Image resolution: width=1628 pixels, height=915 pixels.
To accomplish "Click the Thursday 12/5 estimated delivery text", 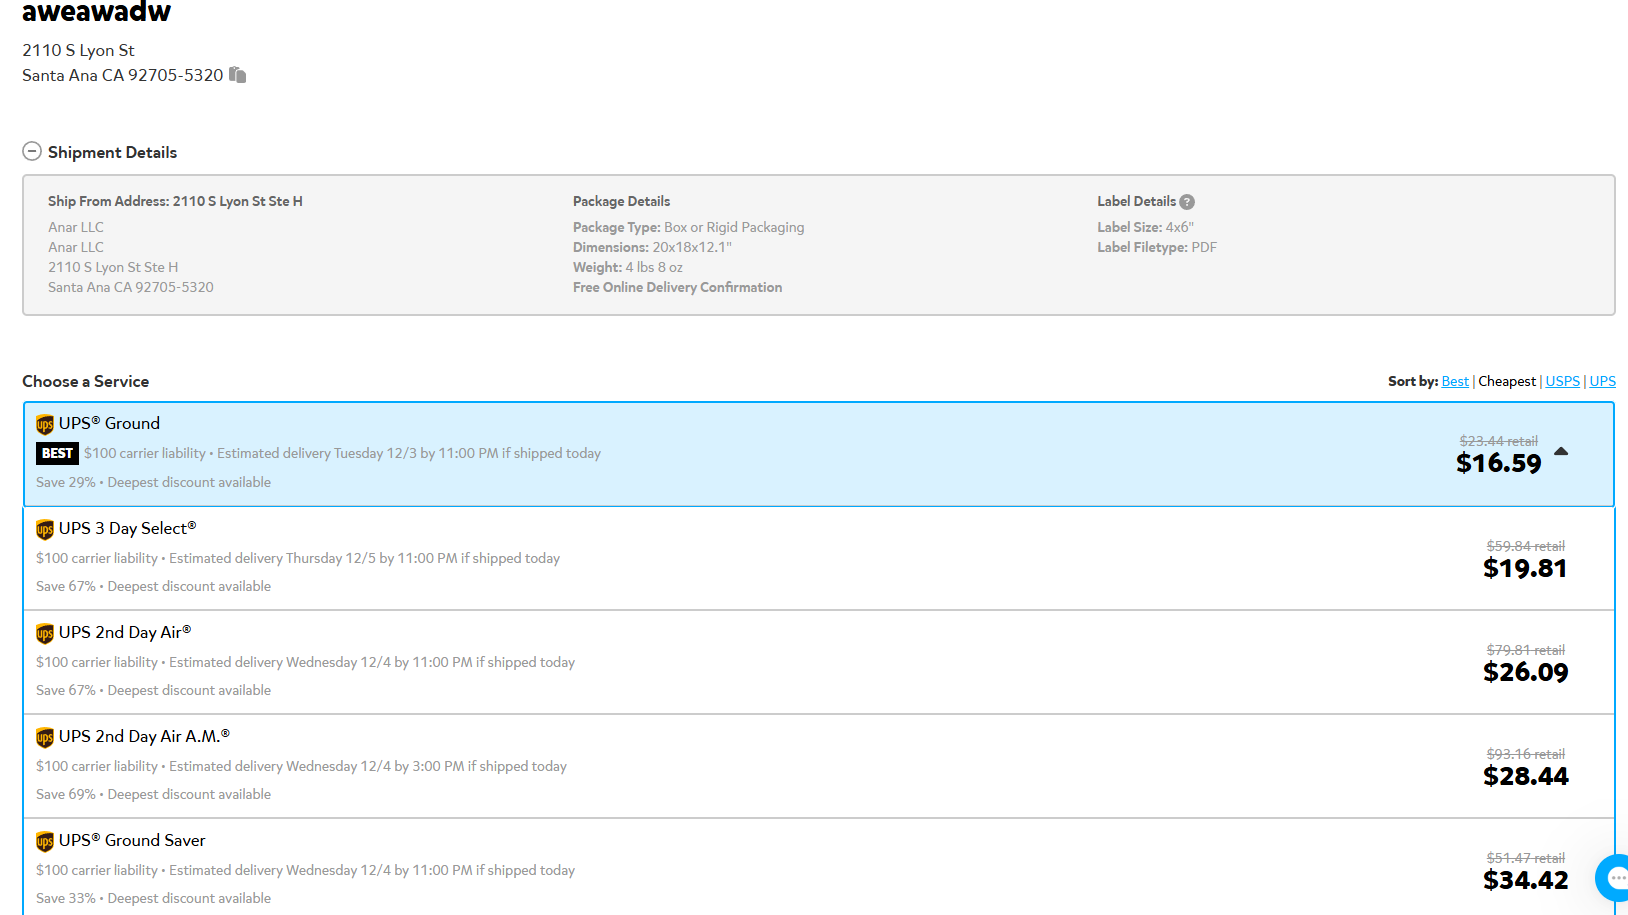I will pos(364,558).
